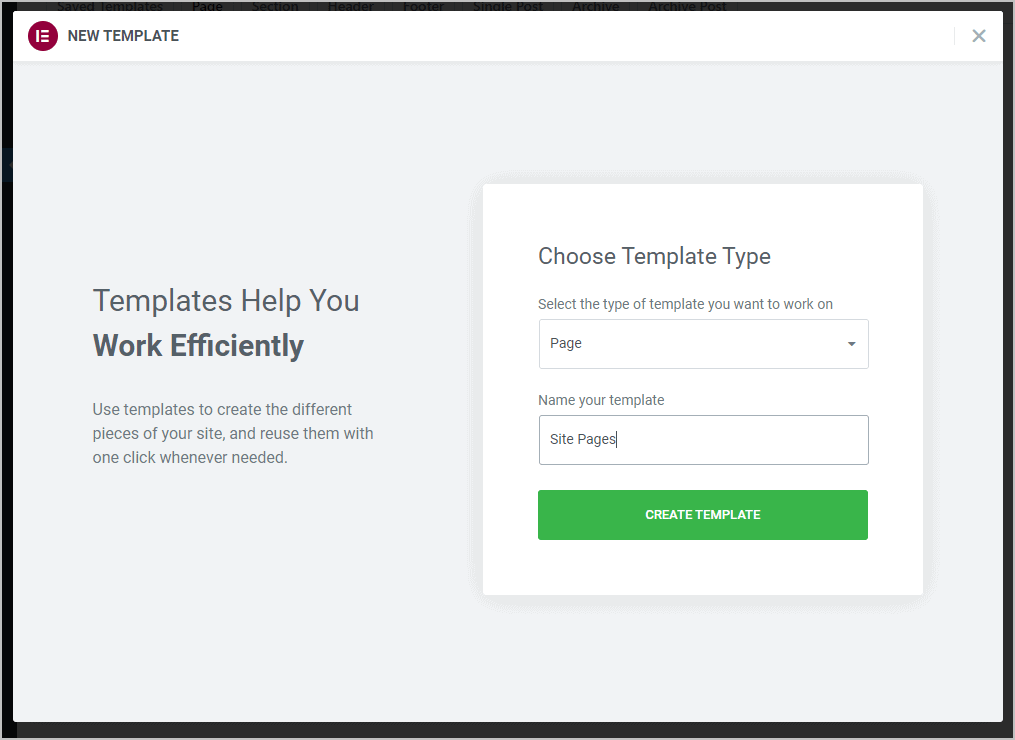
Task: Click the template type dropdown arrow
Action: pos(851,344)
